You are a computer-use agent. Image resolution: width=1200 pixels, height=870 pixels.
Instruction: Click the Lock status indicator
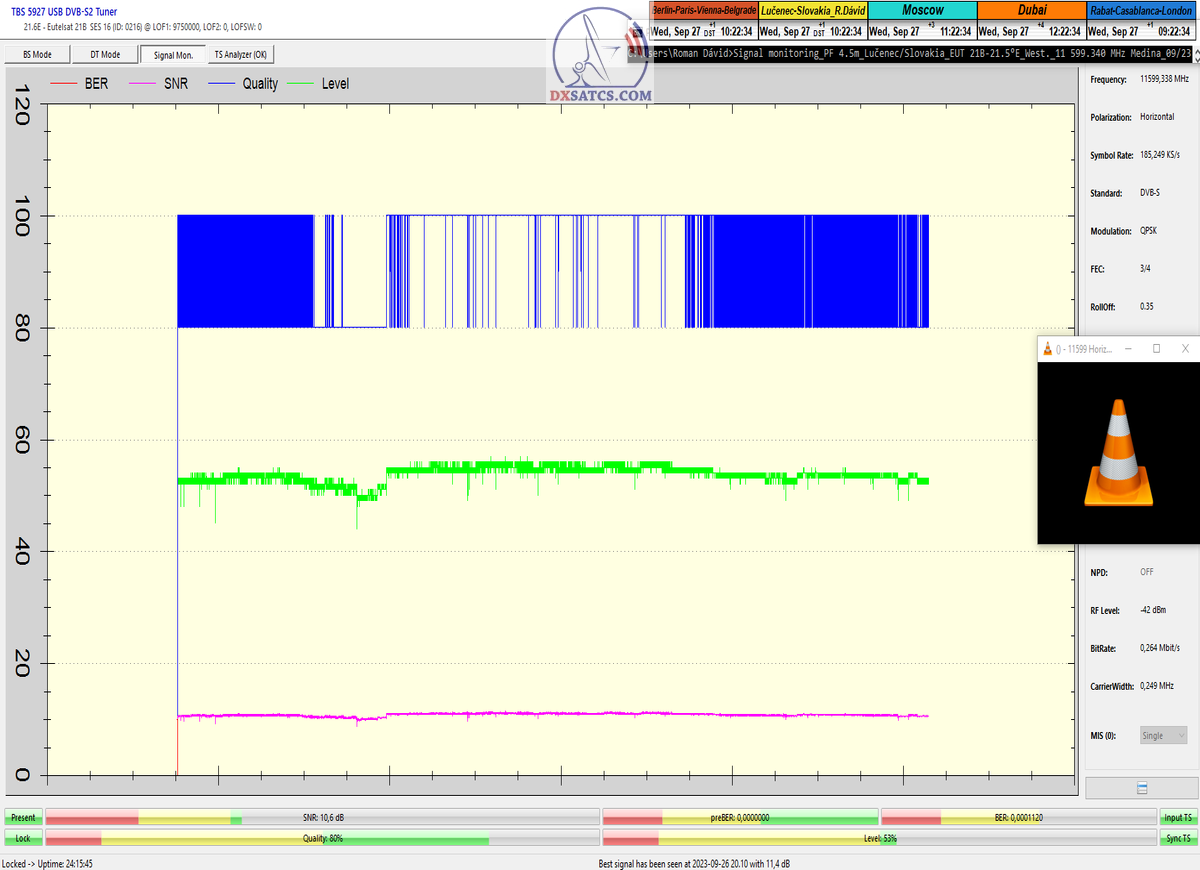pyautogui.click(x=23, y=838)
